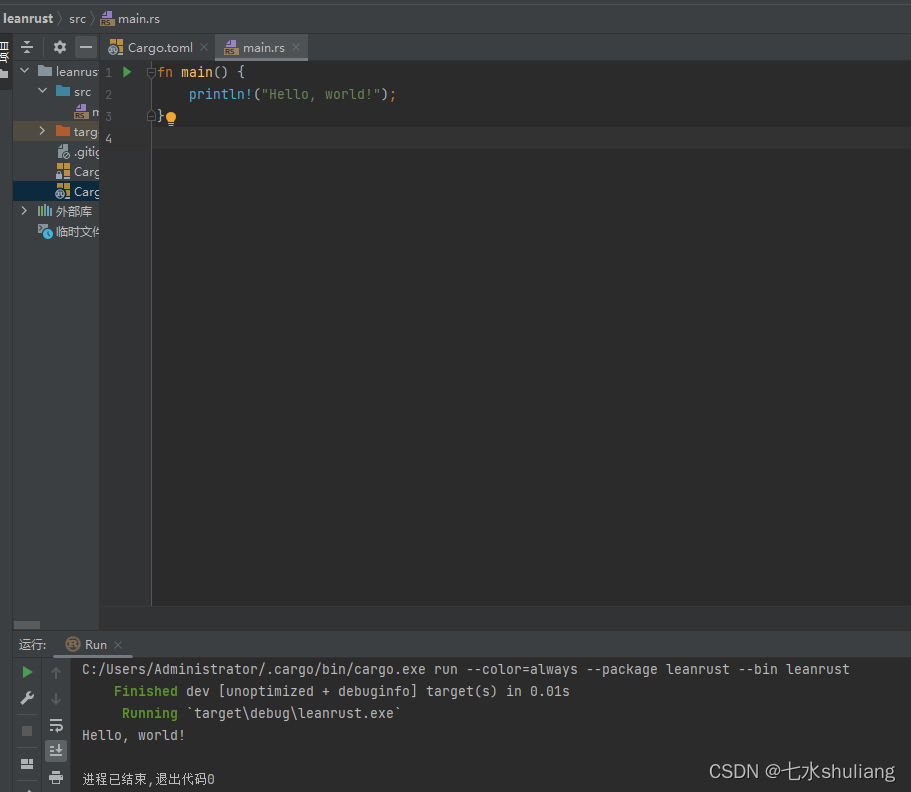Close the Cargo.toml tab

(x=204, y=47)
